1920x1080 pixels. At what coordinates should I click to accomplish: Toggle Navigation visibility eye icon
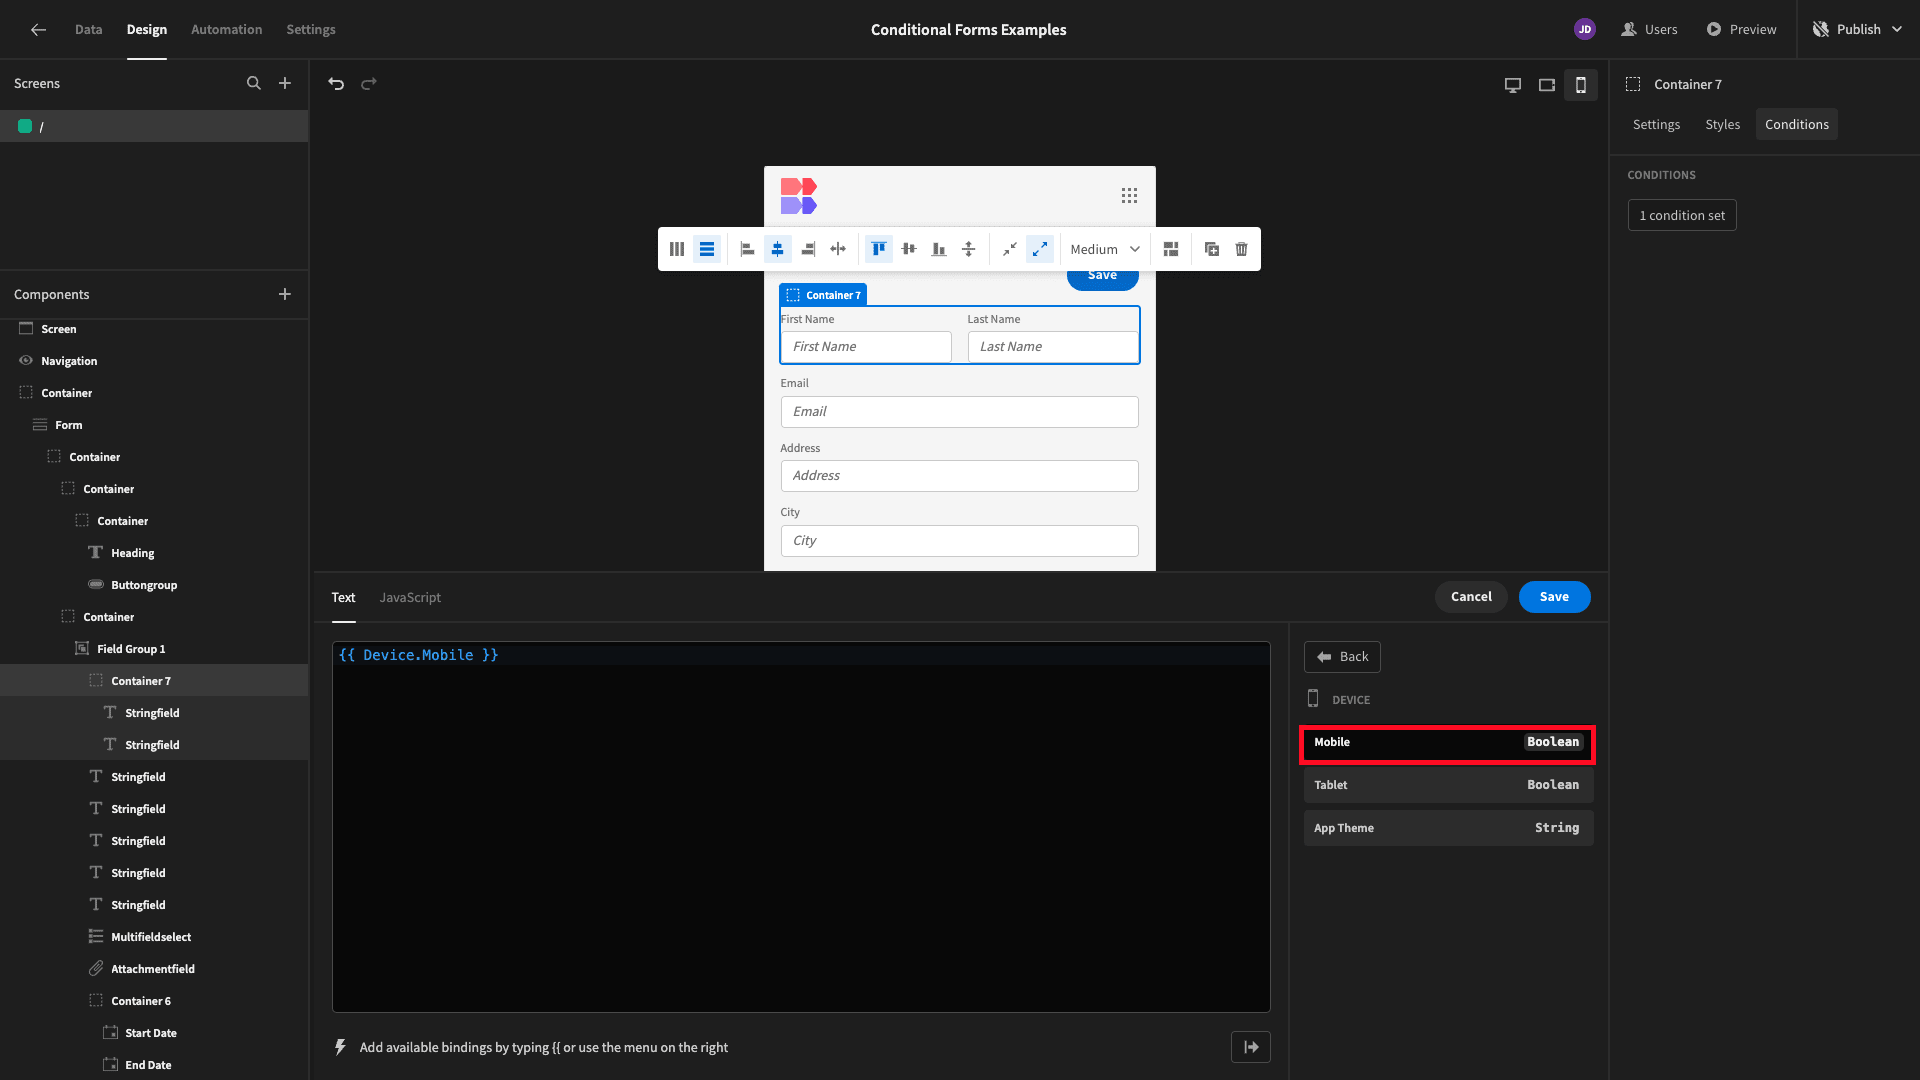[x=26, y=361]
